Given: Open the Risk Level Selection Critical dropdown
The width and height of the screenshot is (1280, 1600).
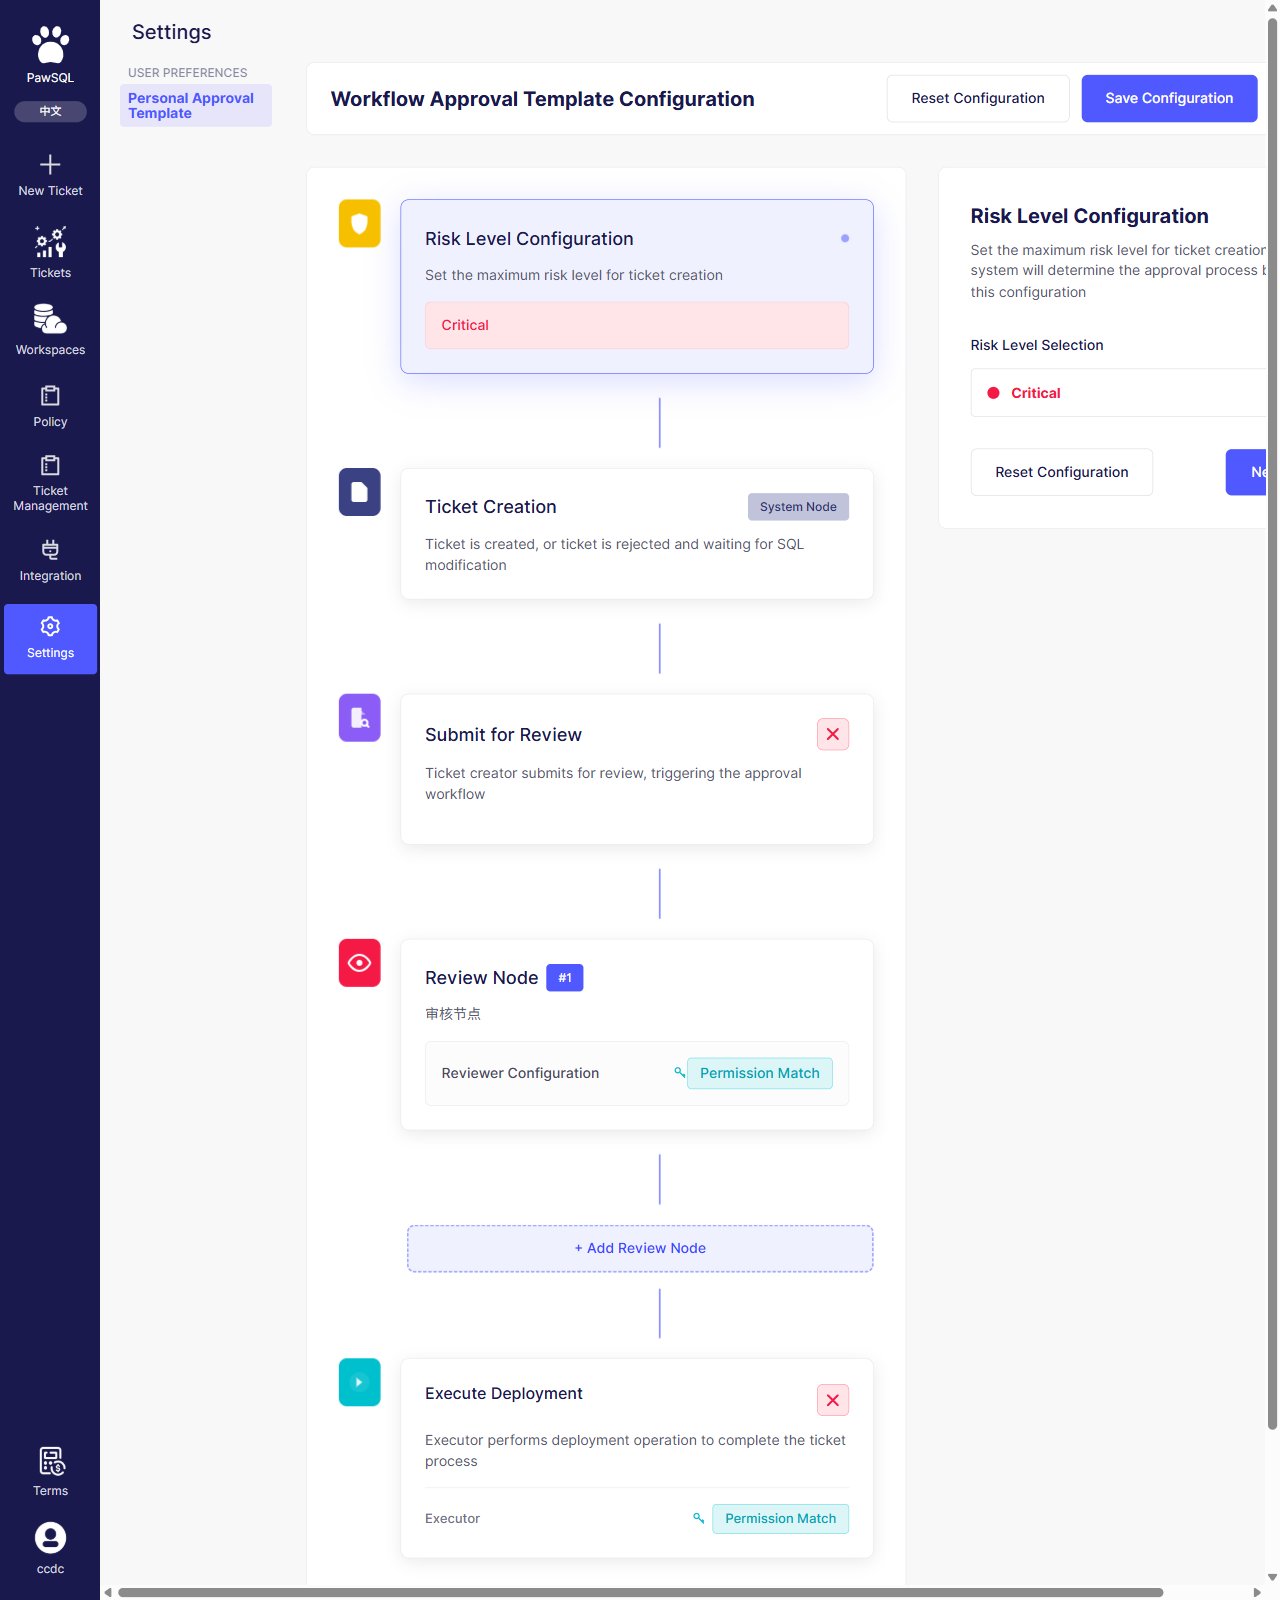Looking at the screenshot, I should coord(1120,393).
